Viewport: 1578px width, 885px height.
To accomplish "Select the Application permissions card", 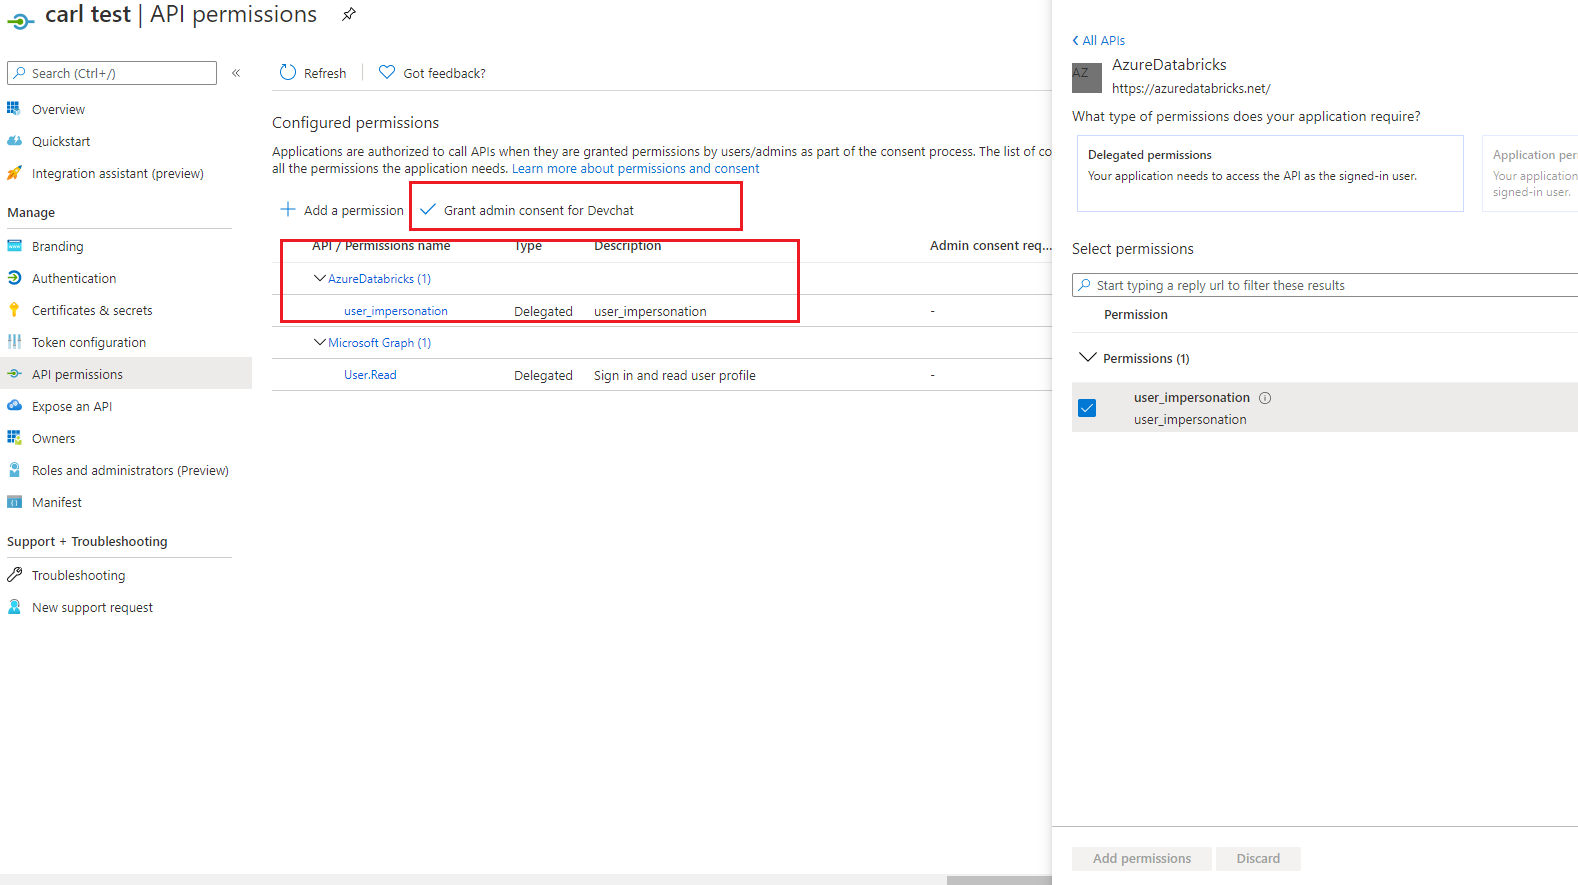I will pyautogui.click(x=1530, y=173).
